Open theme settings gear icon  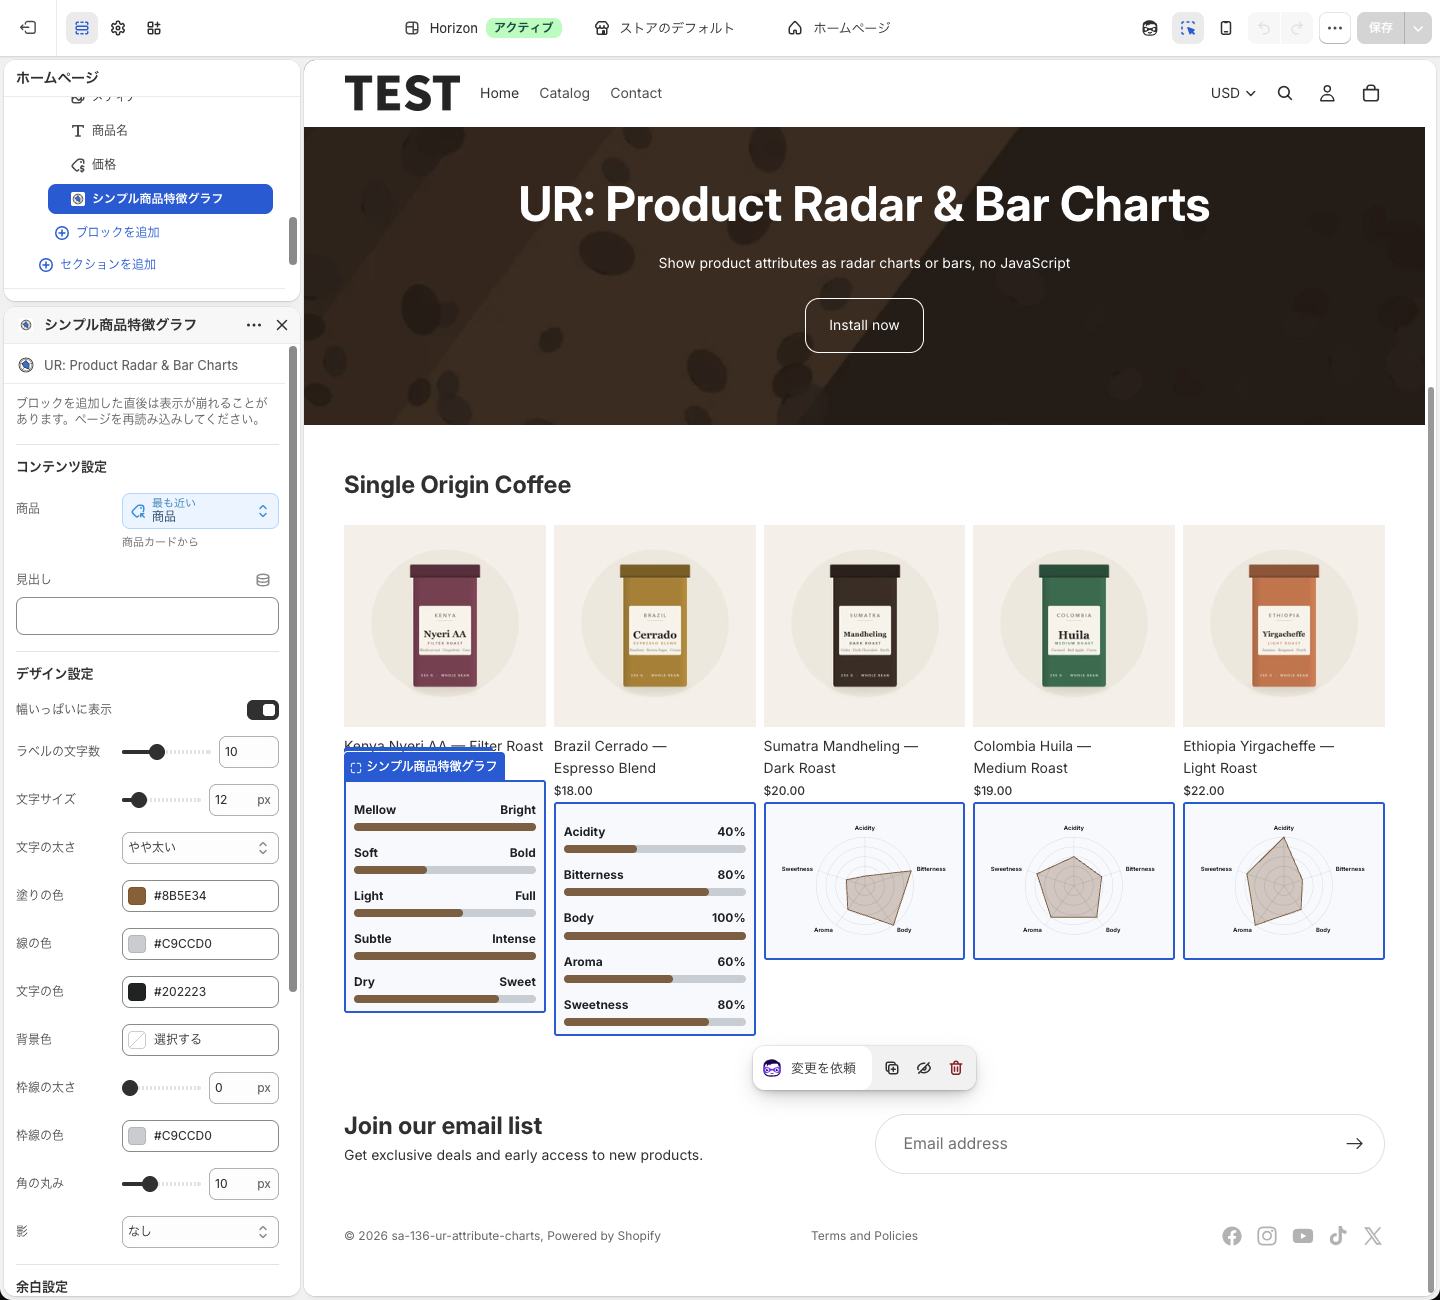click(x=118, y=28)
